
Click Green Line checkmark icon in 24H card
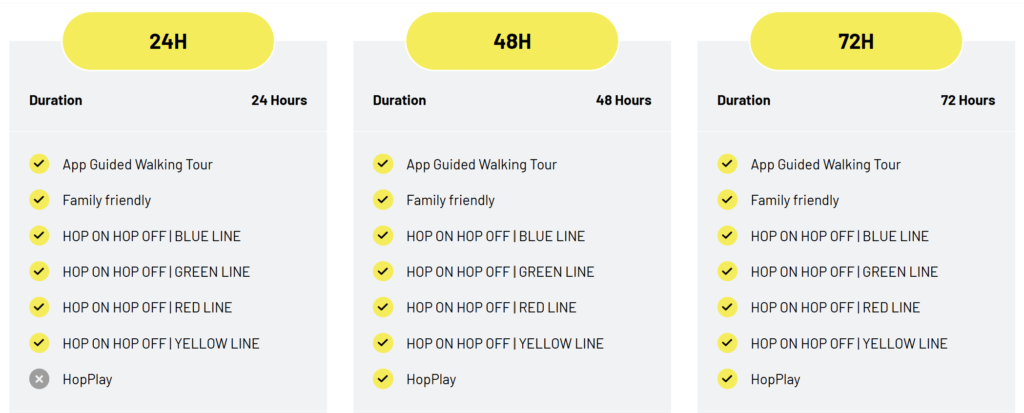tap(39, 271)
